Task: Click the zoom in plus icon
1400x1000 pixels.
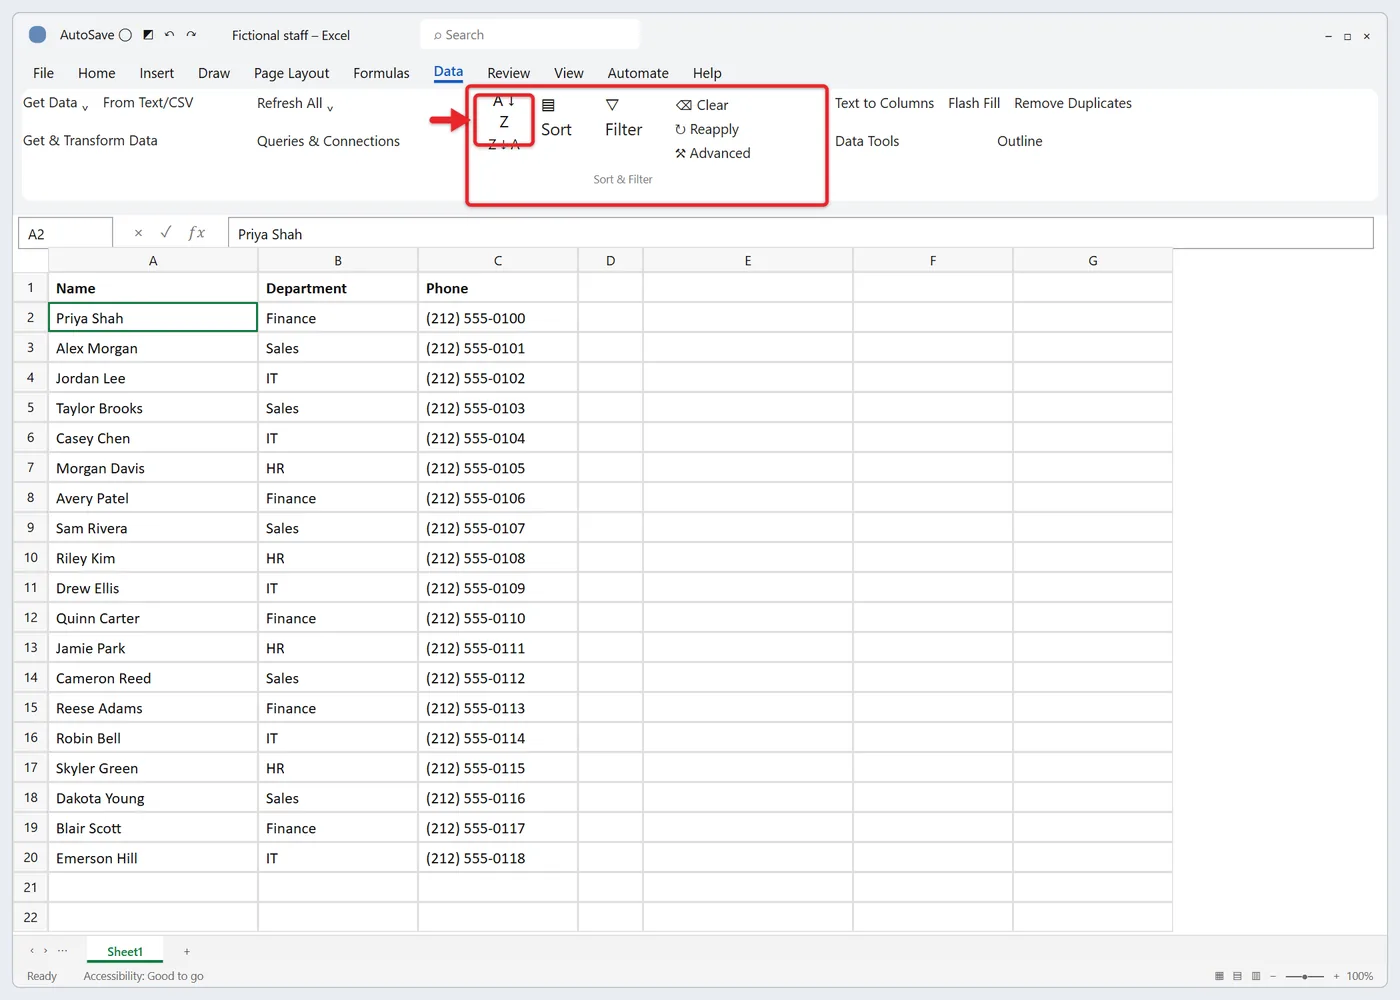Action: pos(1336,976)
